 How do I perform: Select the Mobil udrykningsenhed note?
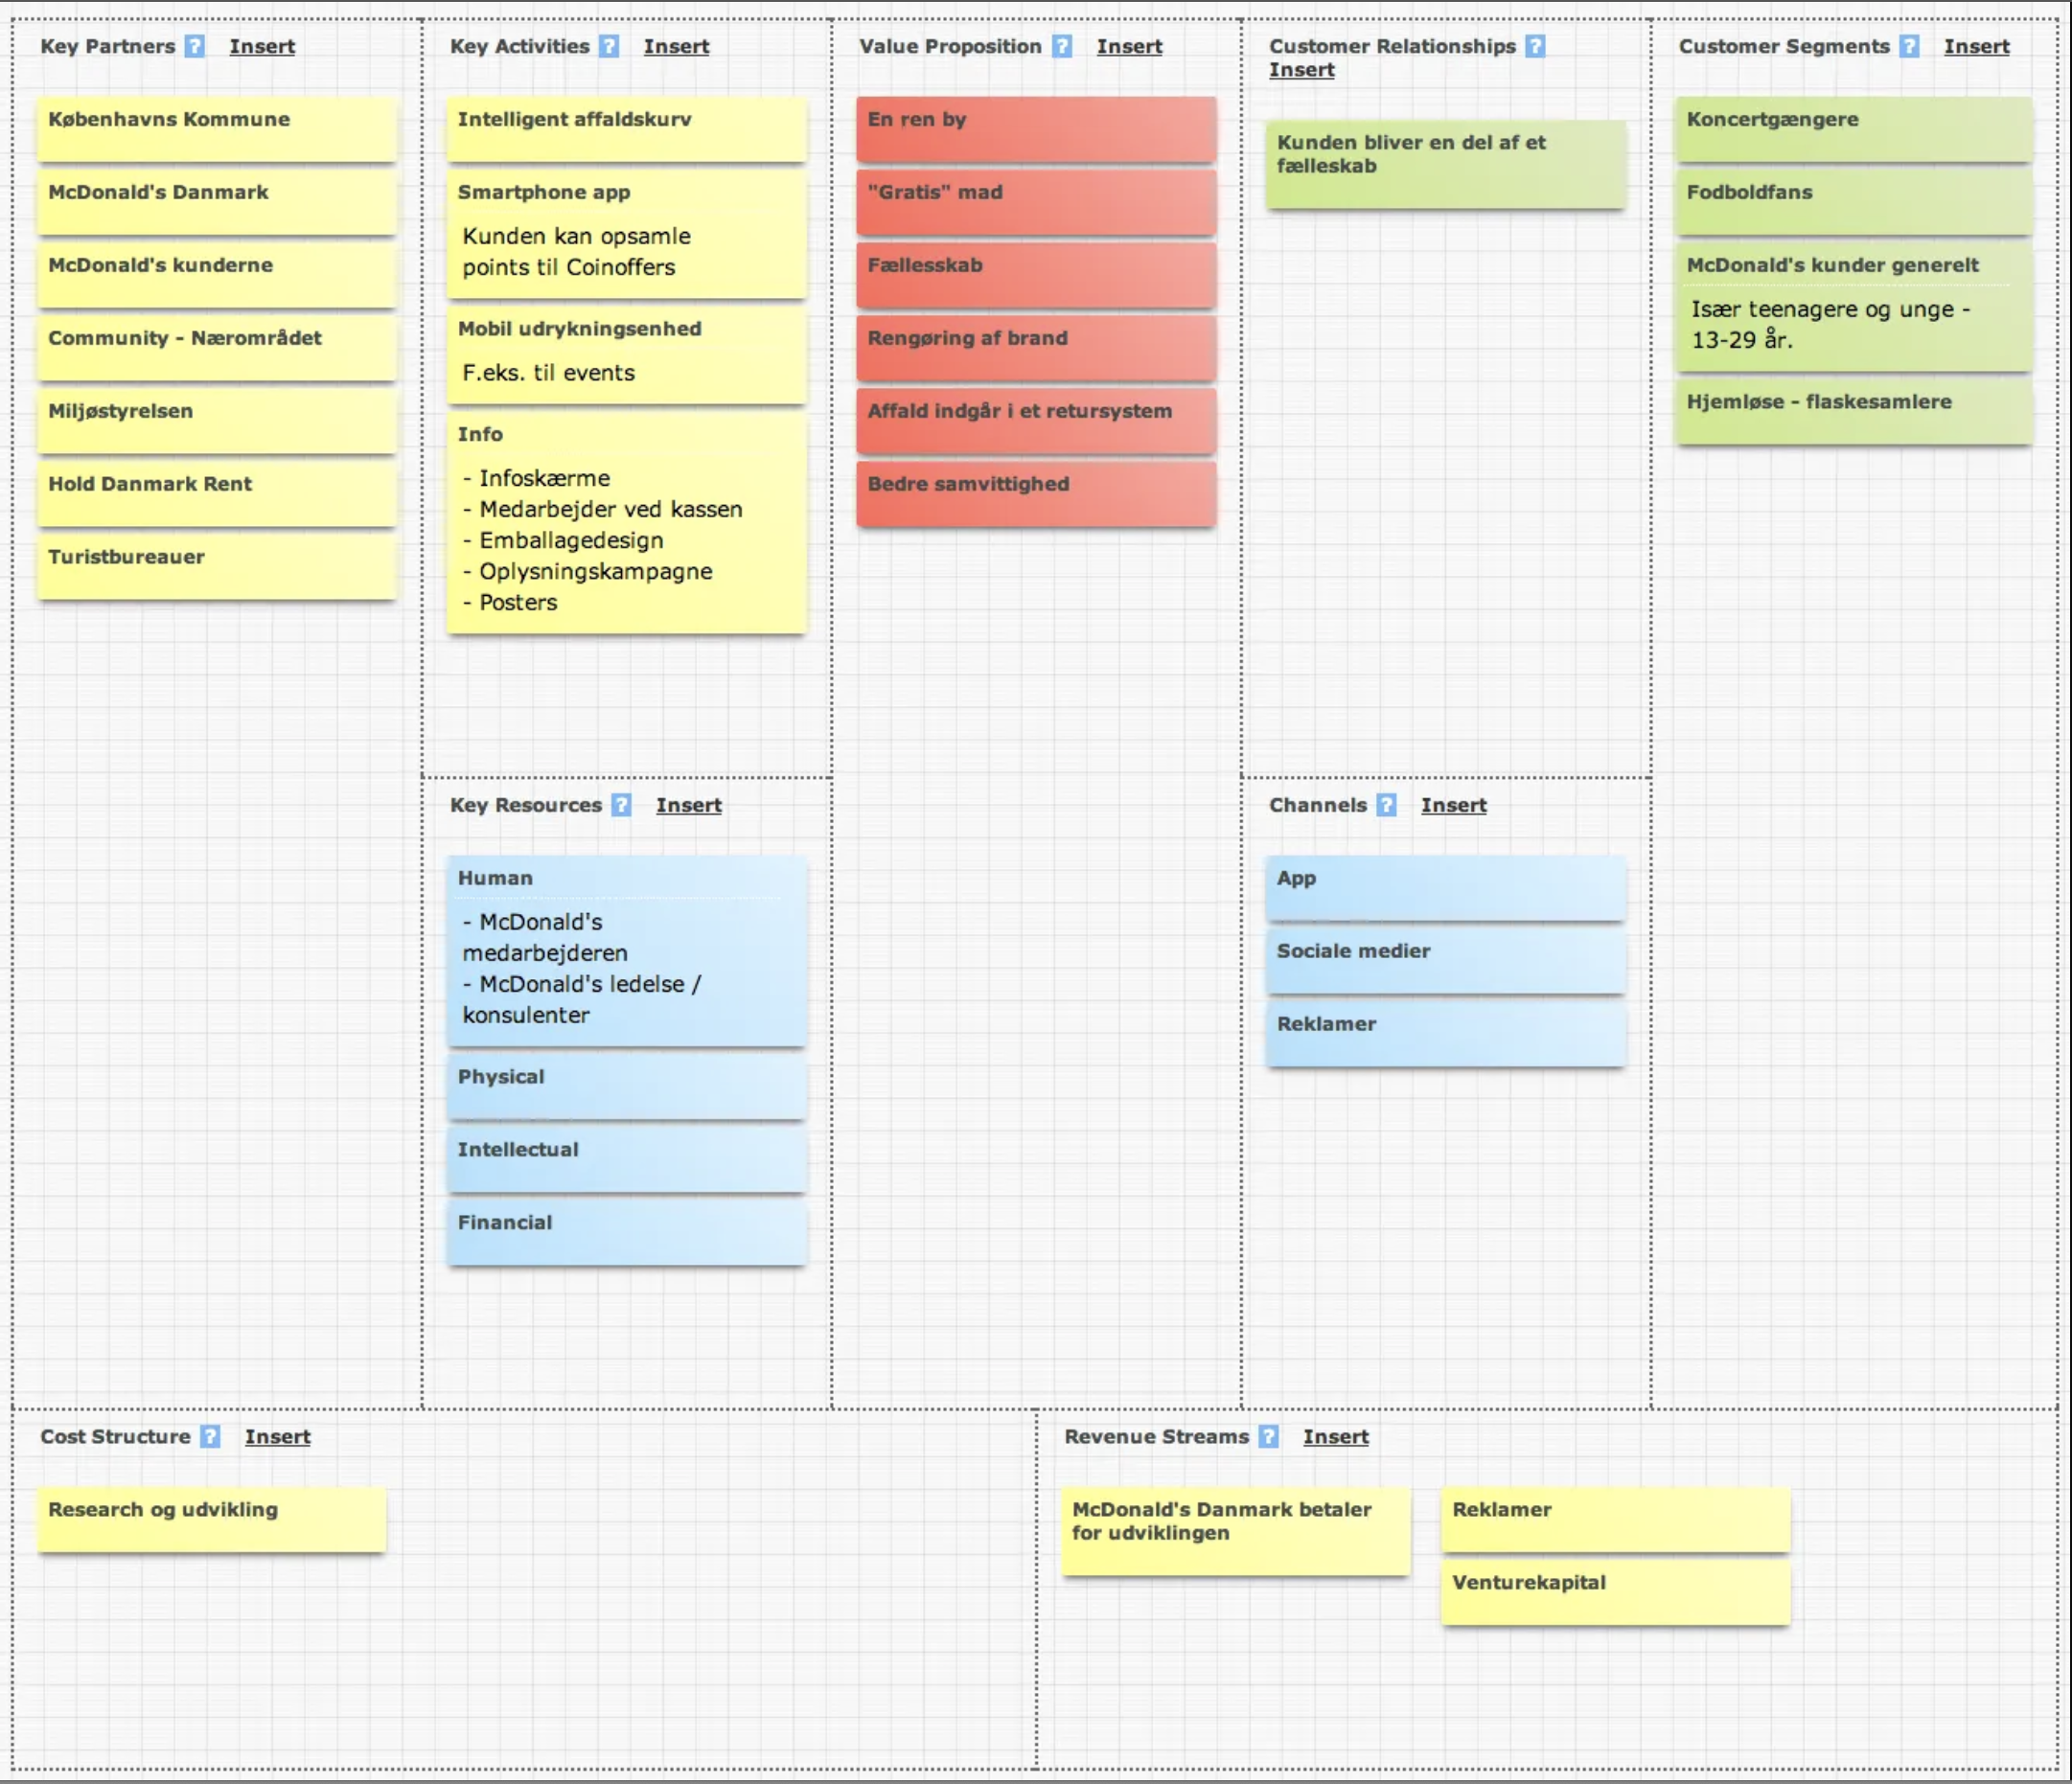627,355
